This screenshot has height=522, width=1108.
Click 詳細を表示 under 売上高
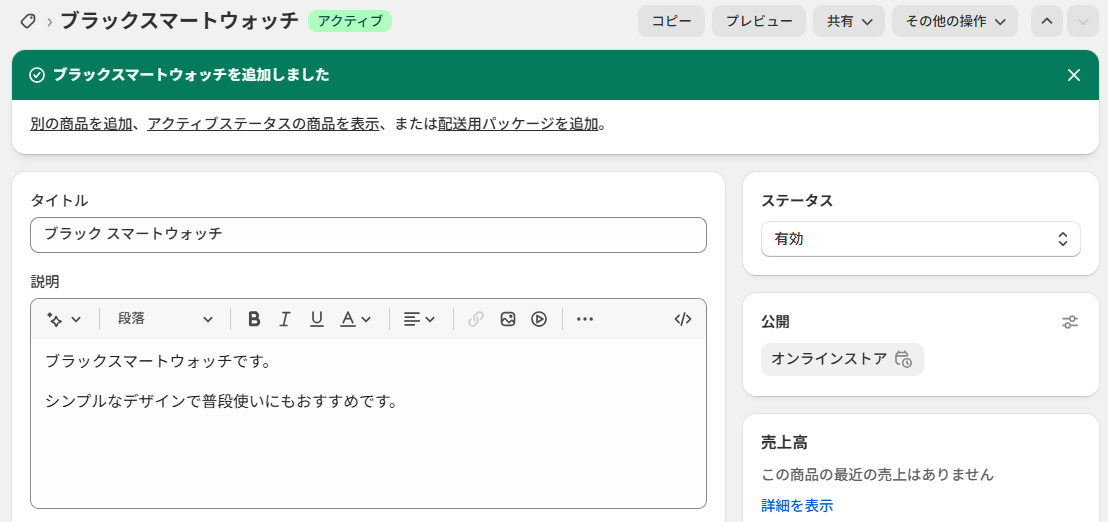pyautogui.click(x=797, y=505)
